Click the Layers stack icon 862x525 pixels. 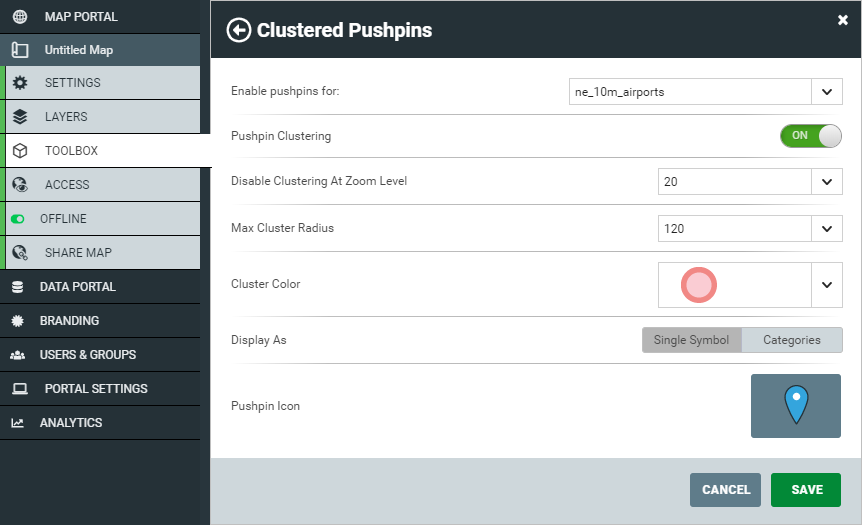click(x=20, y=117)
